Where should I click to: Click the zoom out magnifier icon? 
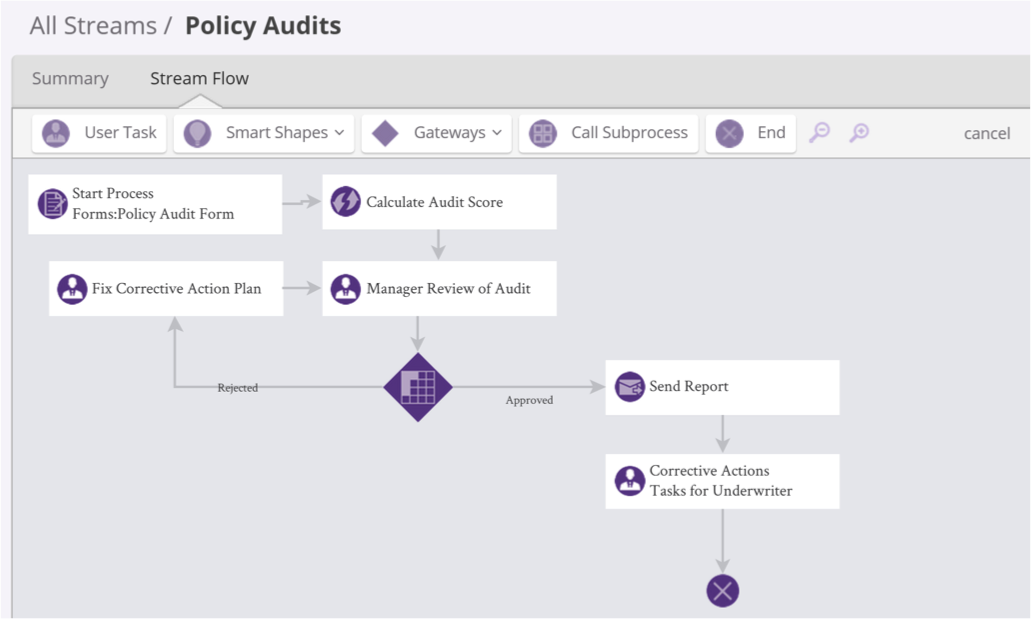(x=820, y=132)
